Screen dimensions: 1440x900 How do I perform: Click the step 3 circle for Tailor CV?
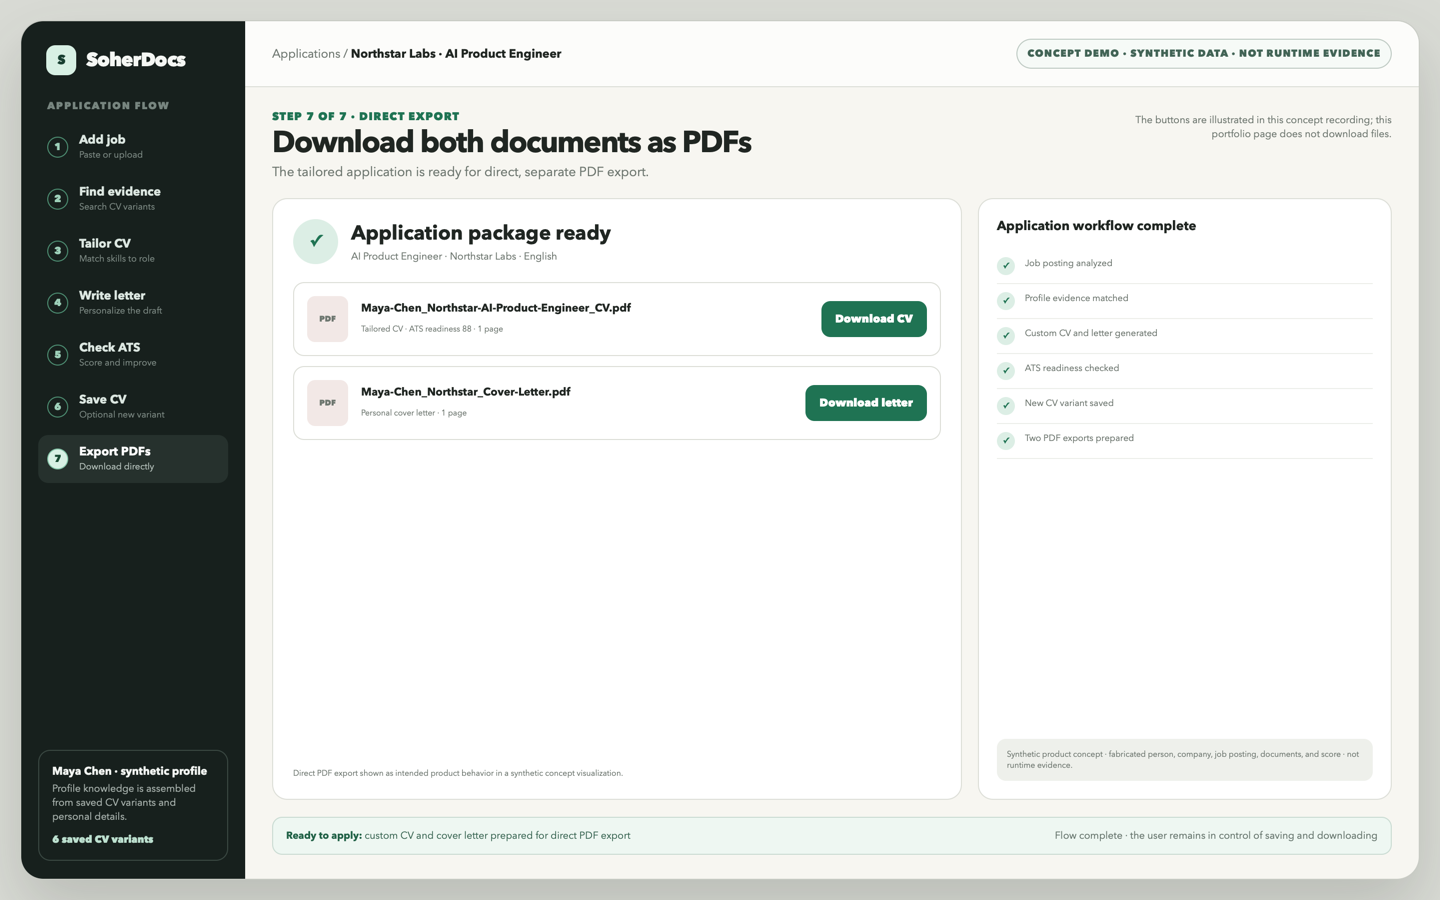(x=58, y=251)
